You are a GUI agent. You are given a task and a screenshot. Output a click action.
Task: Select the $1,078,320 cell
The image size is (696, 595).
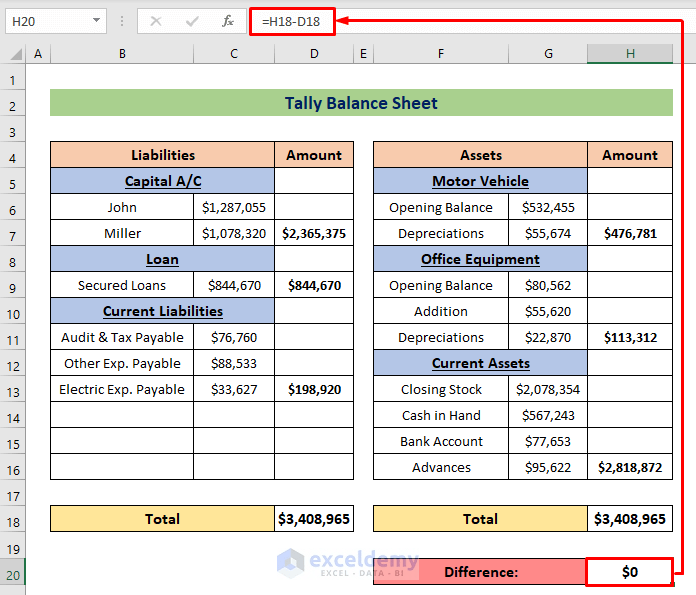click(x=234, y=233)
